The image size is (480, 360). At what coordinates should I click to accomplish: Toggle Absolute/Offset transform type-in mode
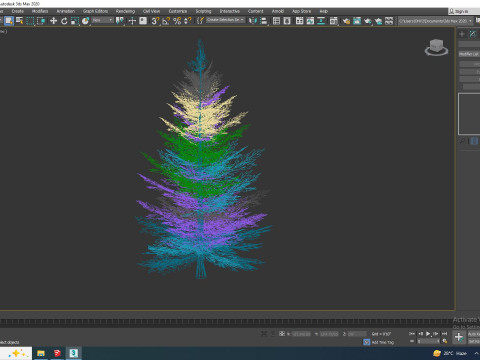(282, 334)
